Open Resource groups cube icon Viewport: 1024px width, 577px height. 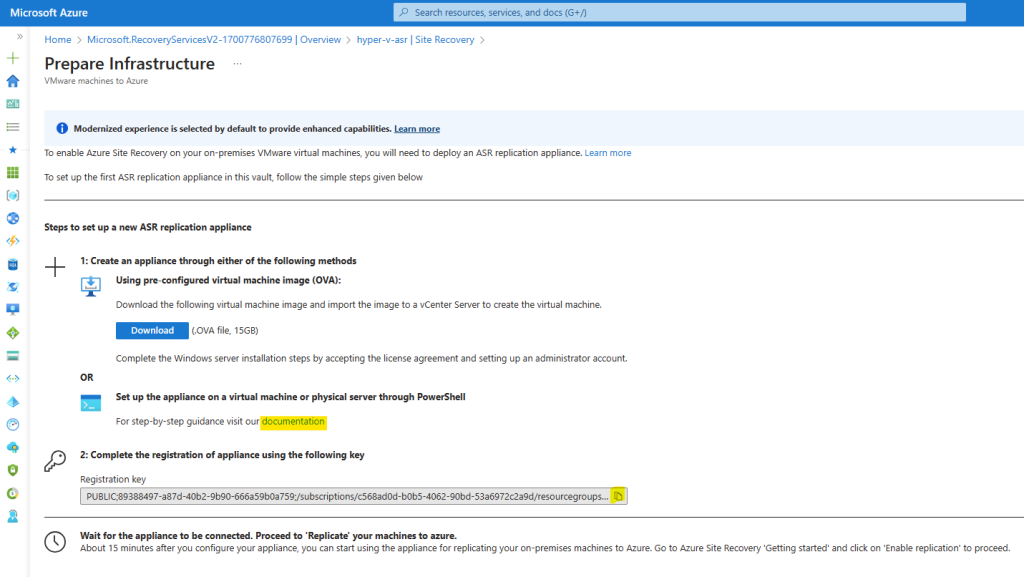[x=12, y=195]
